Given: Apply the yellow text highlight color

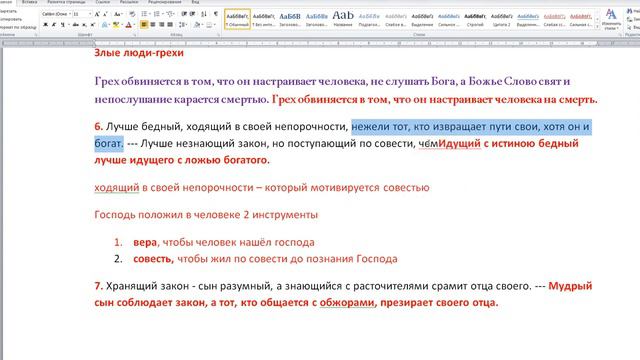Looking at the screenshot, I should (x=116, y=25).
